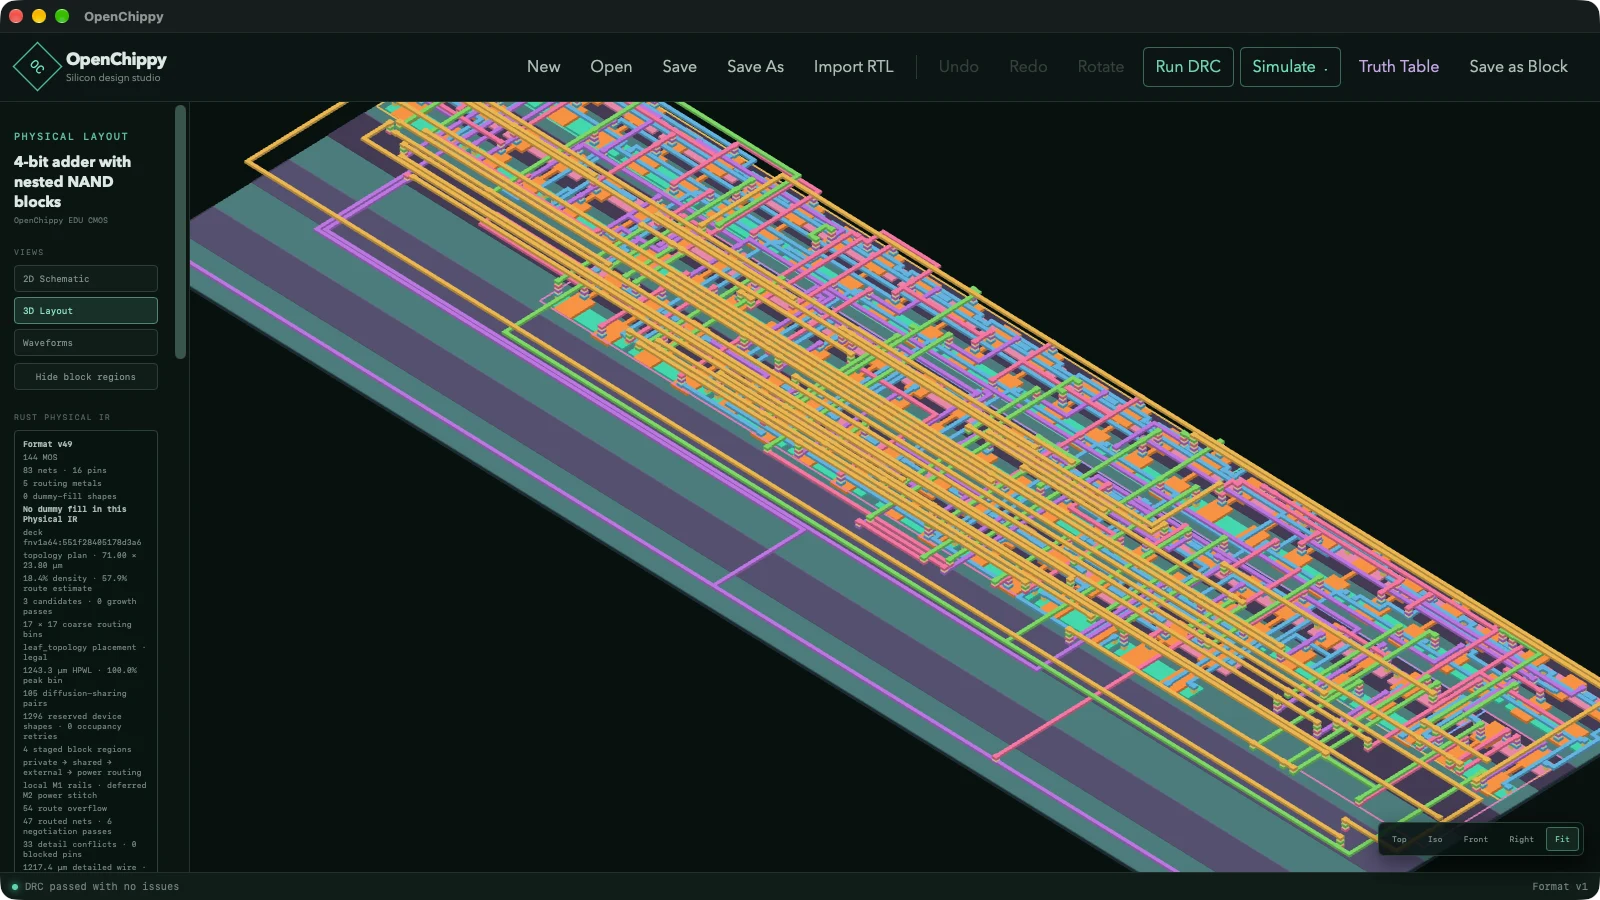The height and width of the screenshot is (900, 1600).
Task: Switch to the 2D Schematic view
Action: coord(86,279)
